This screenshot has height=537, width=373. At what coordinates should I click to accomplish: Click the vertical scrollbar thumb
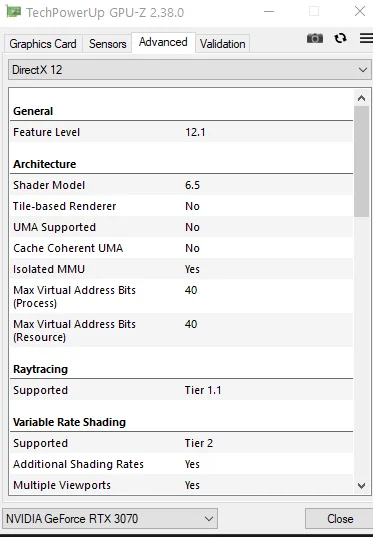point(361,161)
